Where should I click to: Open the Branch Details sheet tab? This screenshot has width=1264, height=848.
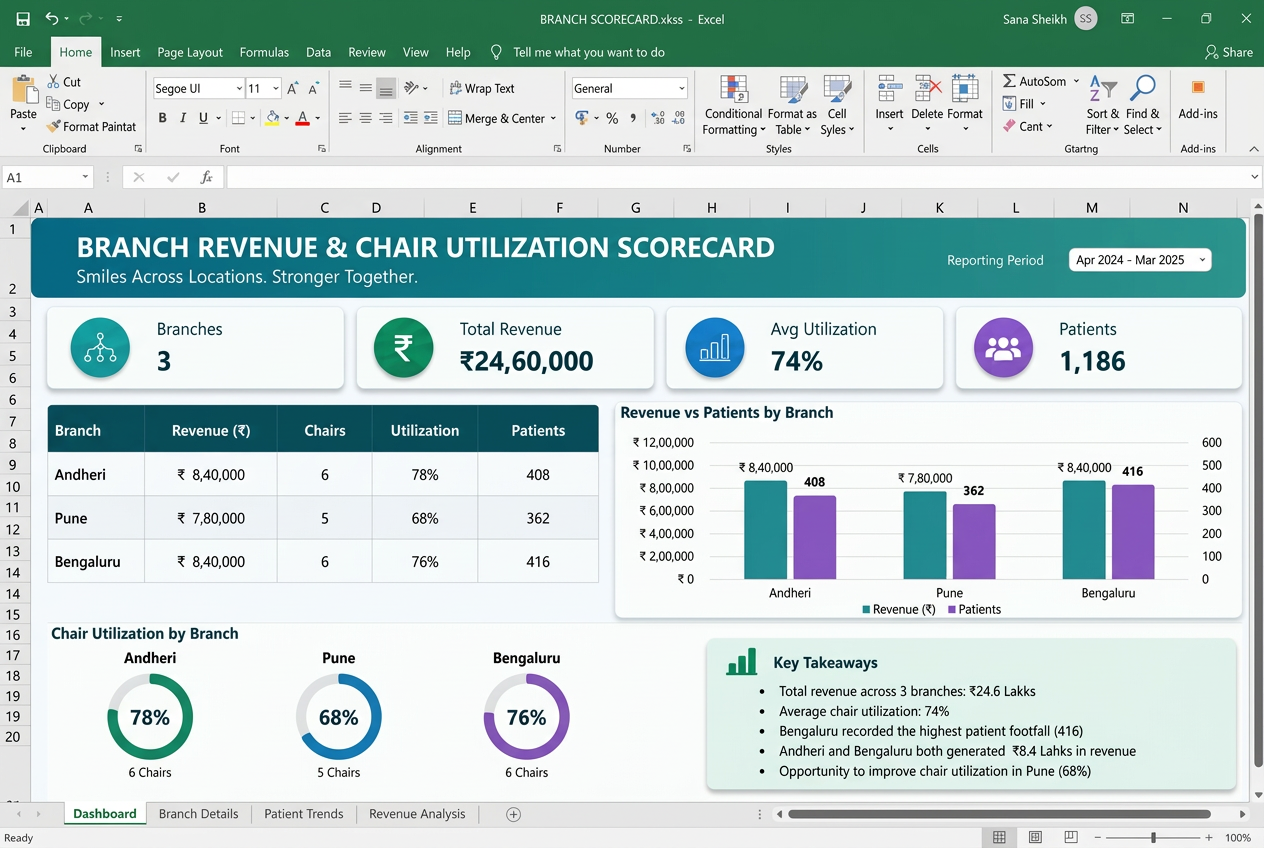[198, 814]
